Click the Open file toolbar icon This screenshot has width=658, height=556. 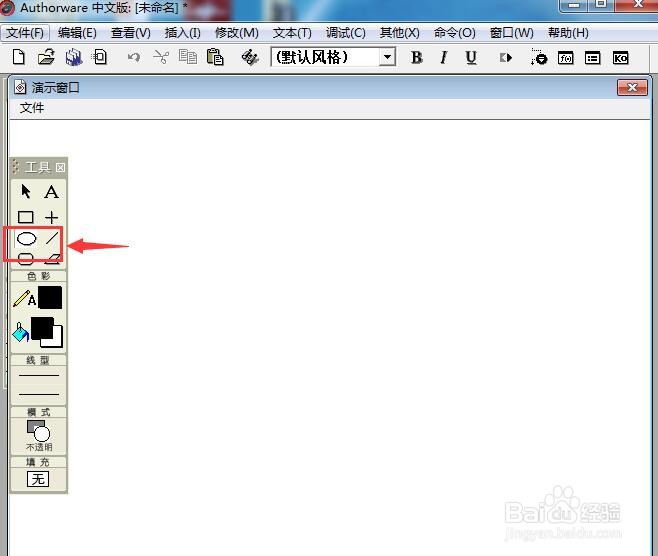tap(46, 57)
